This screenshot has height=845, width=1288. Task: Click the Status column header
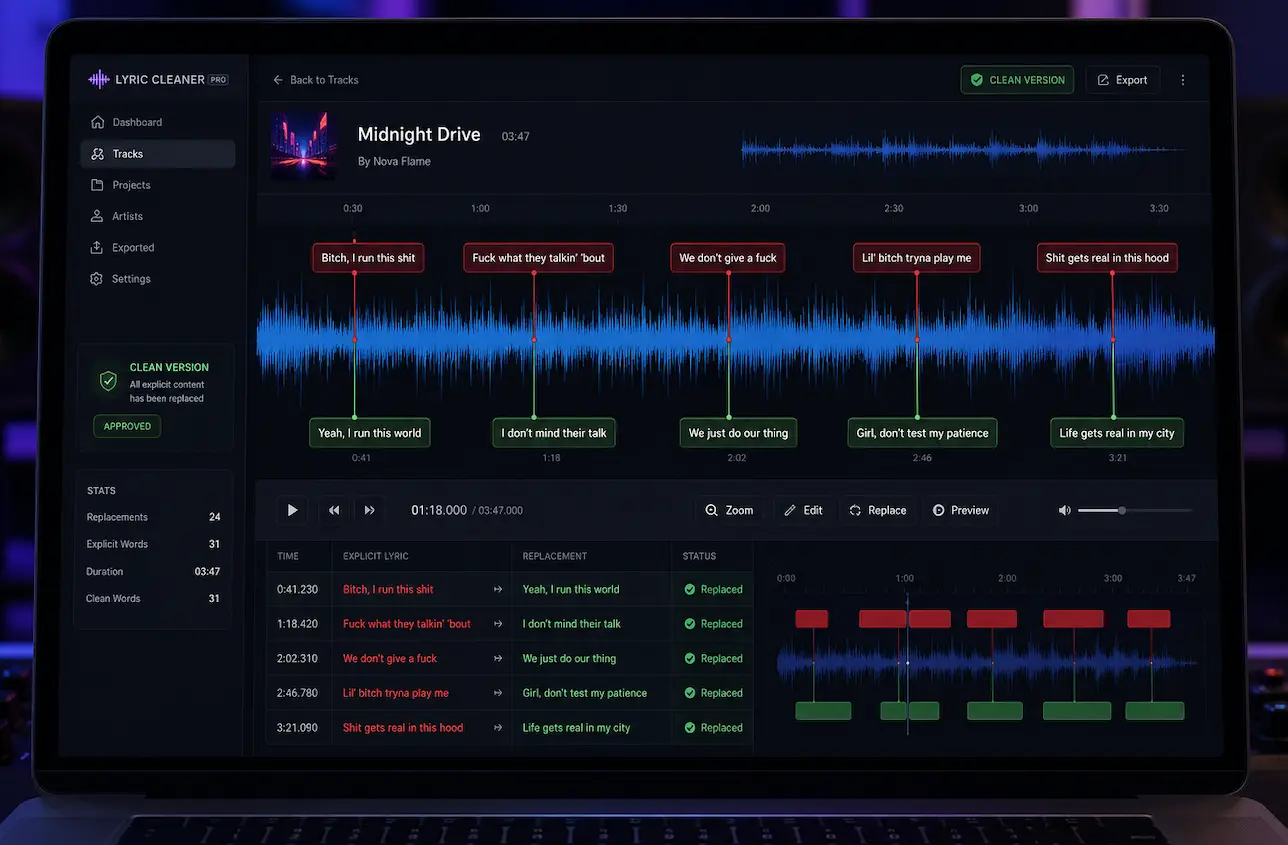(x=699, y=556)
